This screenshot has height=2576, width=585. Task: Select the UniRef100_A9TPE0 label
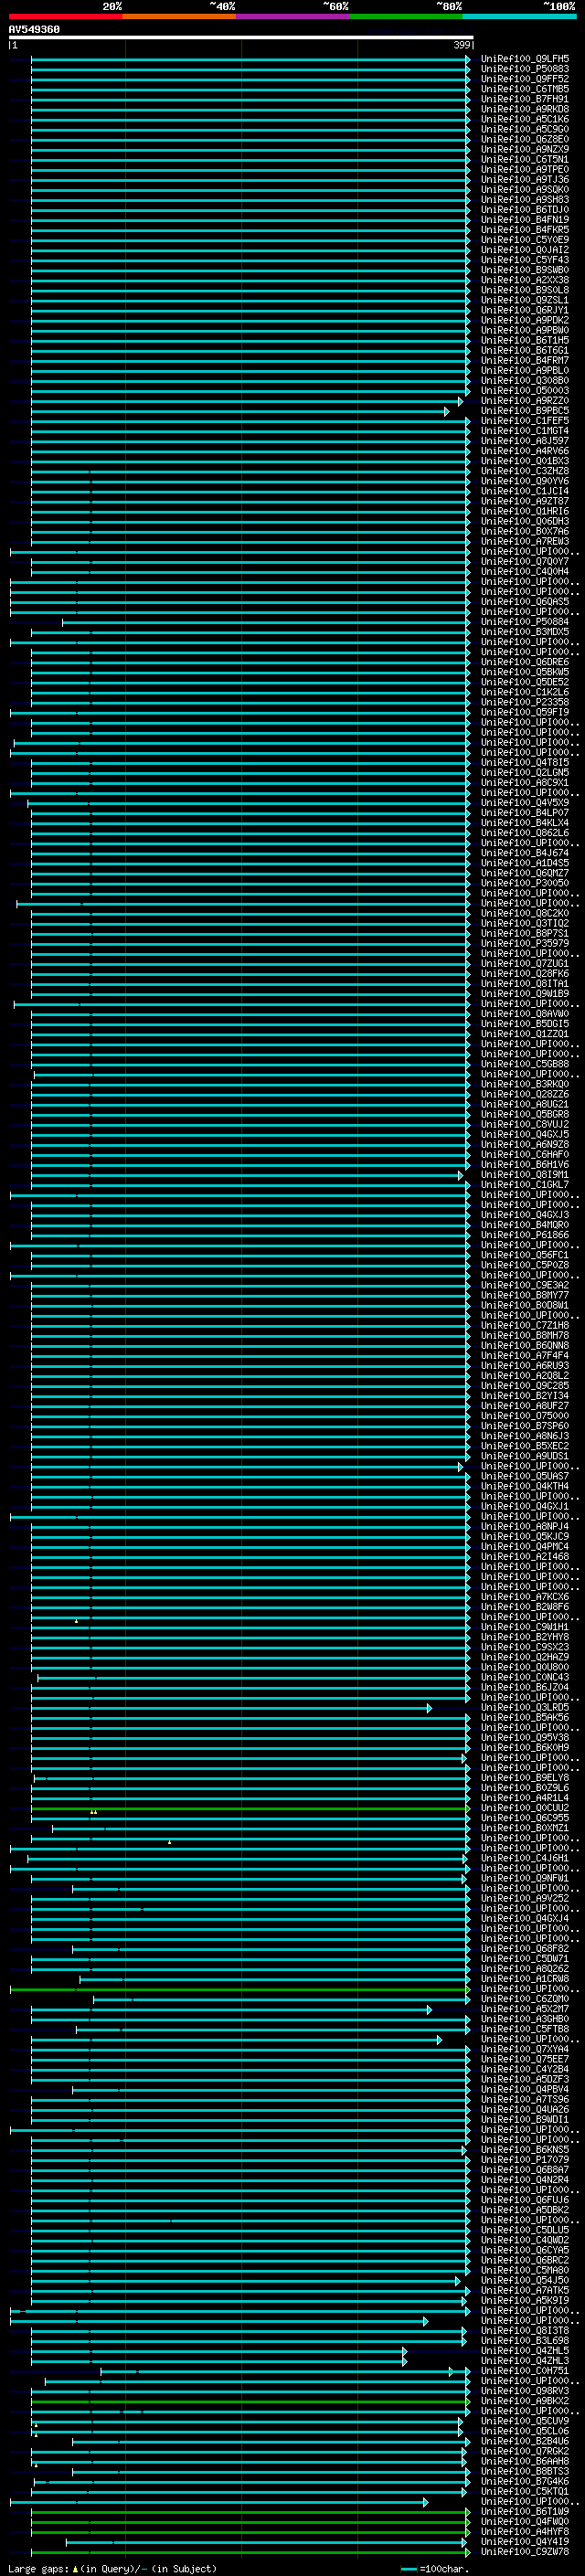click(x=525, y=170)
